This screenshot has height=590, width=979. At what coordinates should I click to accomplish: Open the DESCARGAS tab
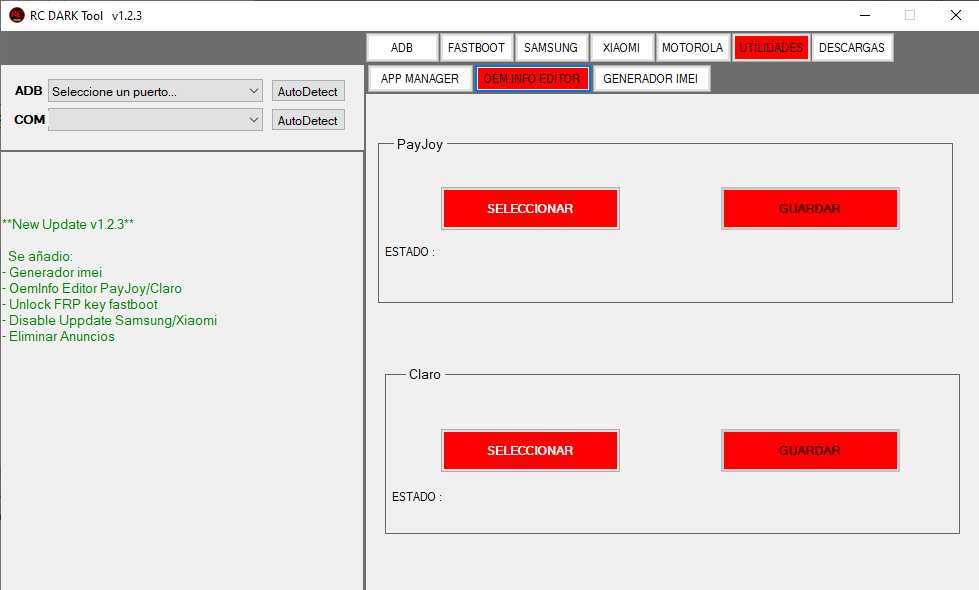coord(851,48)
